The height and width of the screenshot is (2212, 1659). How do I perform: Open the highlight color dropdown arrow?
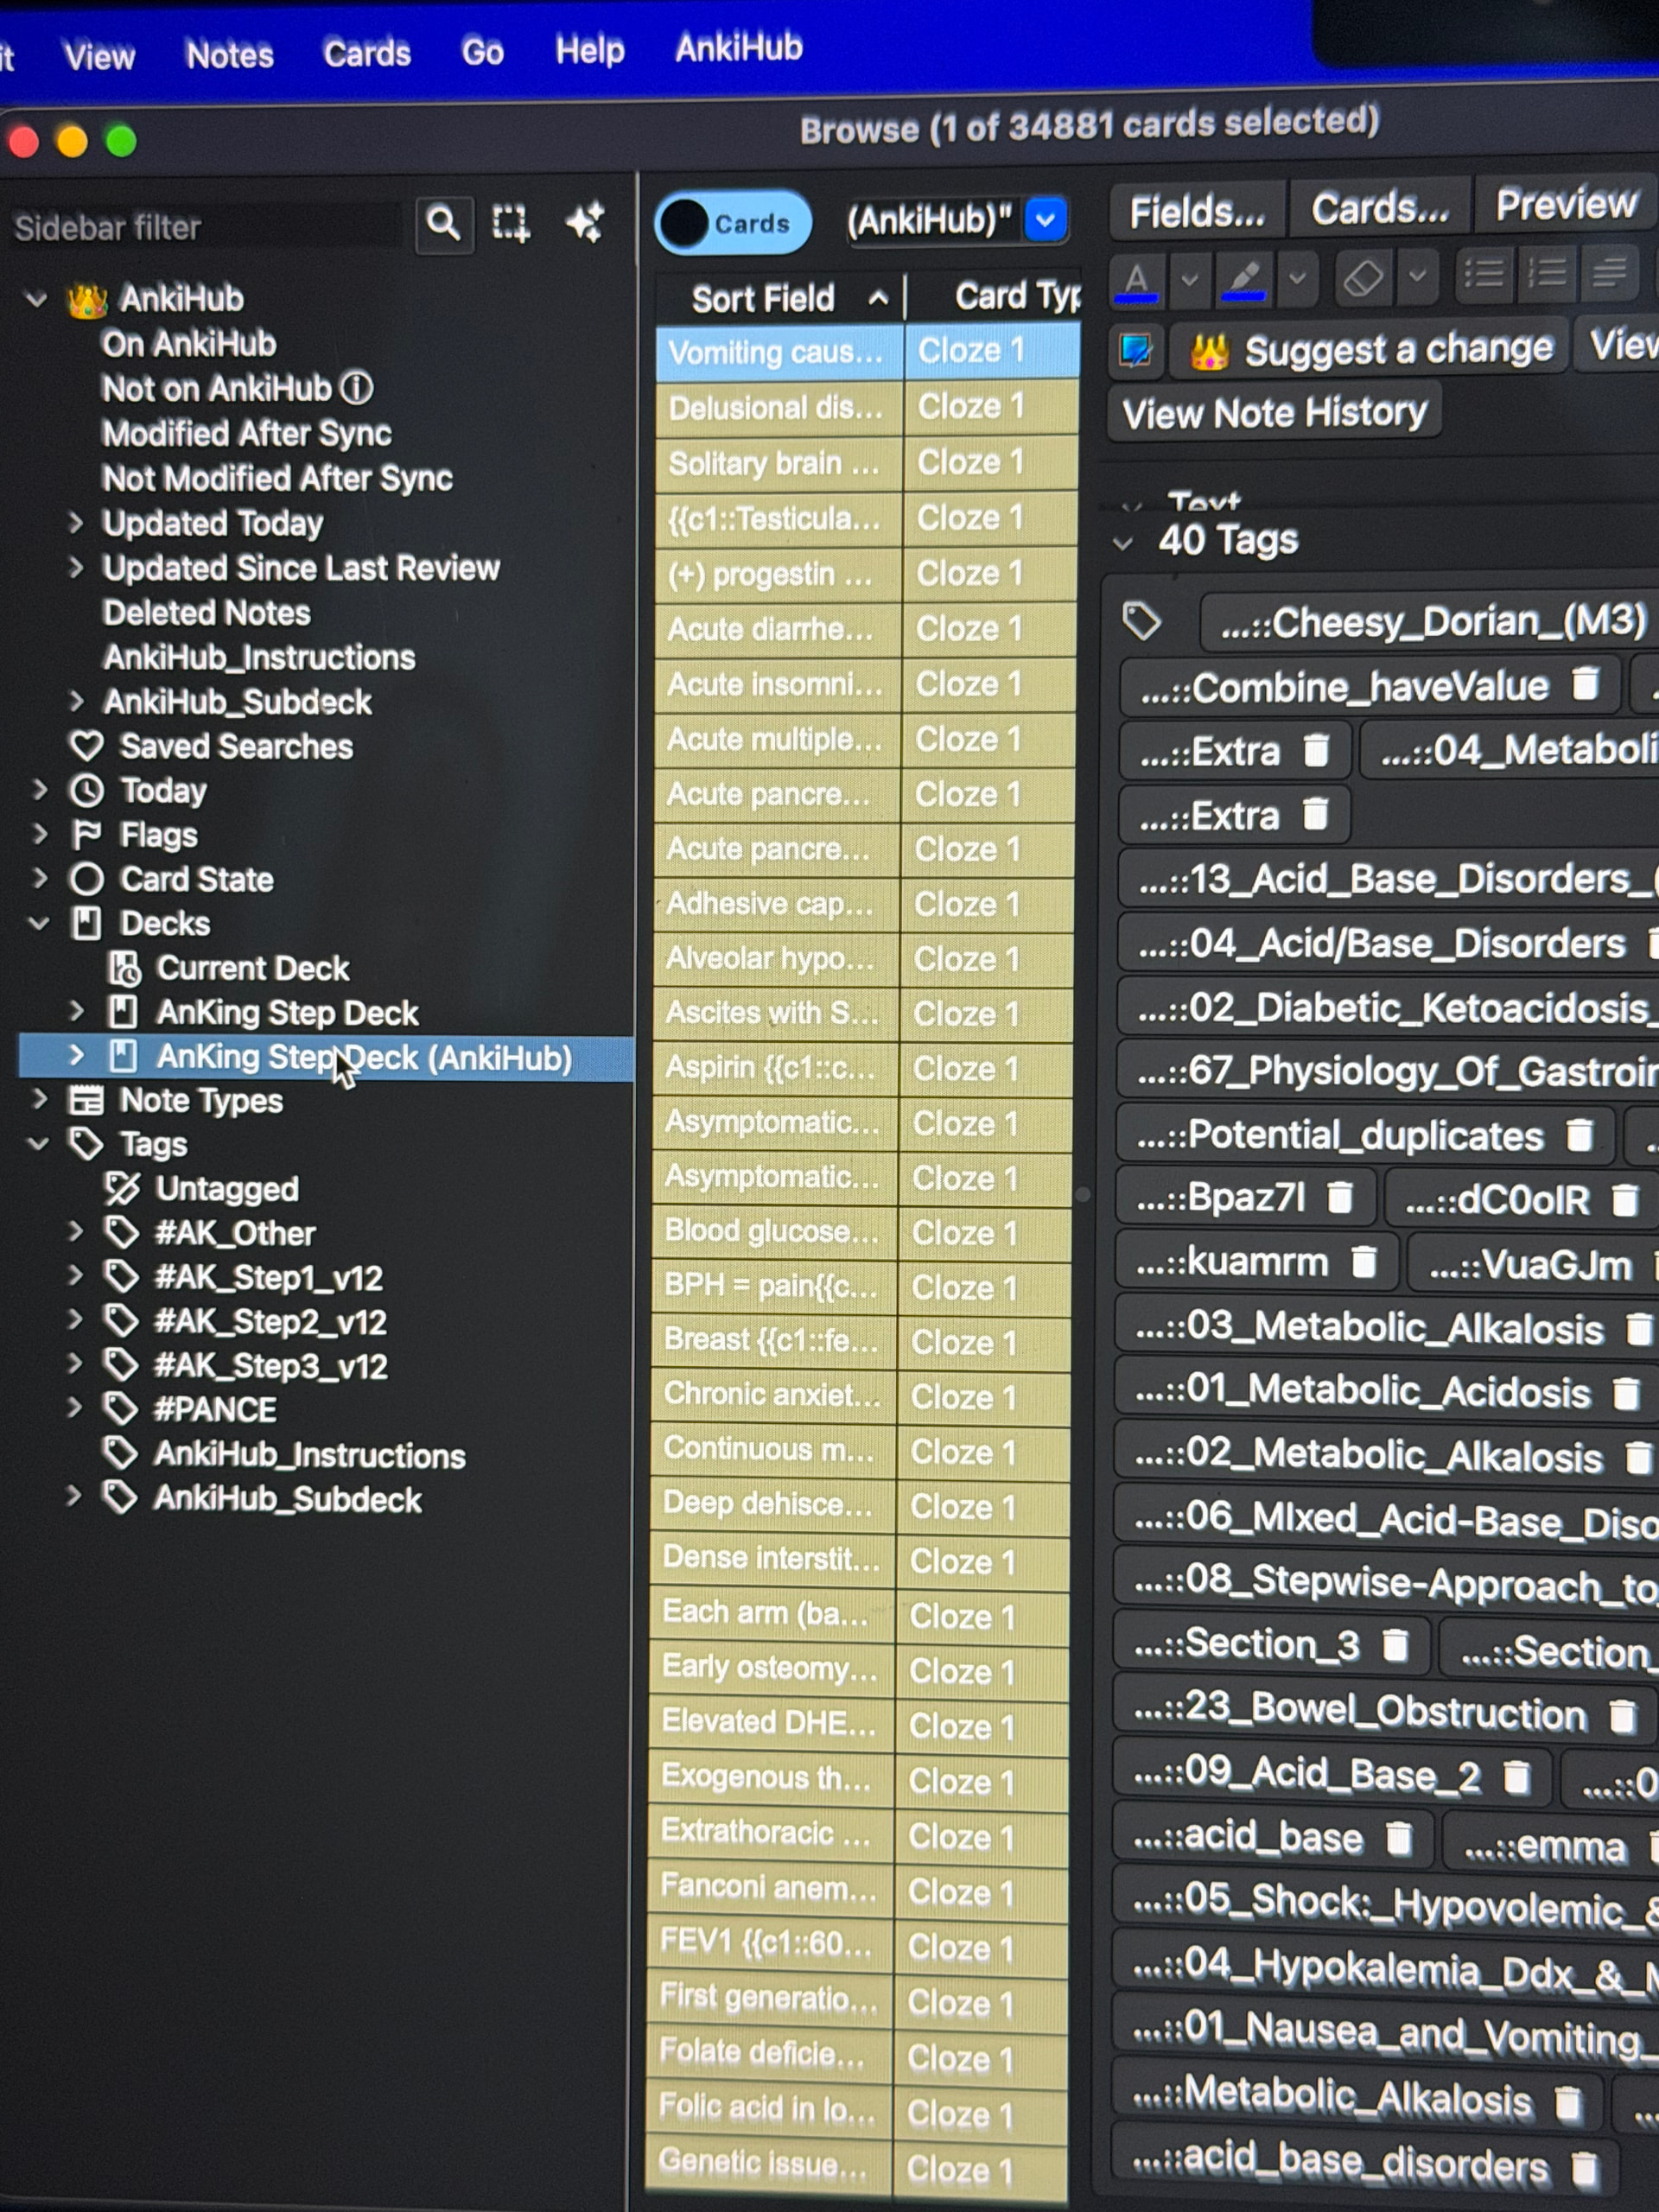1297,277
